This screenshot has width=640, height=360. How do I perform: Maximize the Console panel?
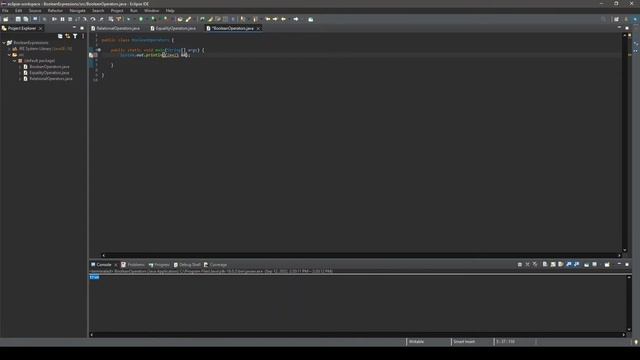click(627, 264)
